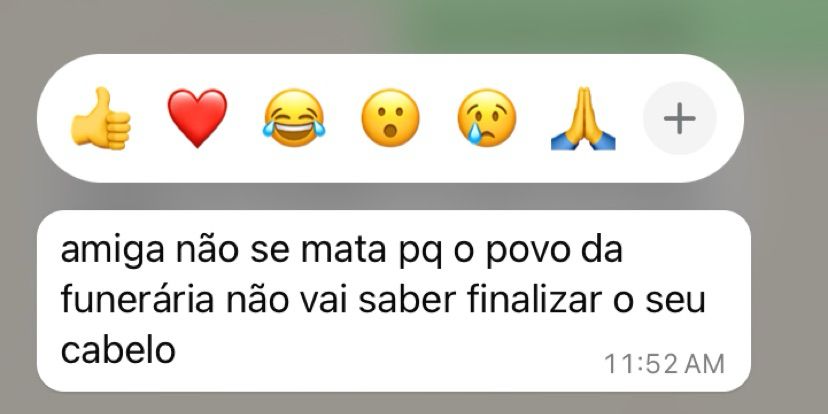Click the message bubble starting with 'amiga'
Viewport: 828px width, 414px height.
pyautogui.click(x=393, y=301)
